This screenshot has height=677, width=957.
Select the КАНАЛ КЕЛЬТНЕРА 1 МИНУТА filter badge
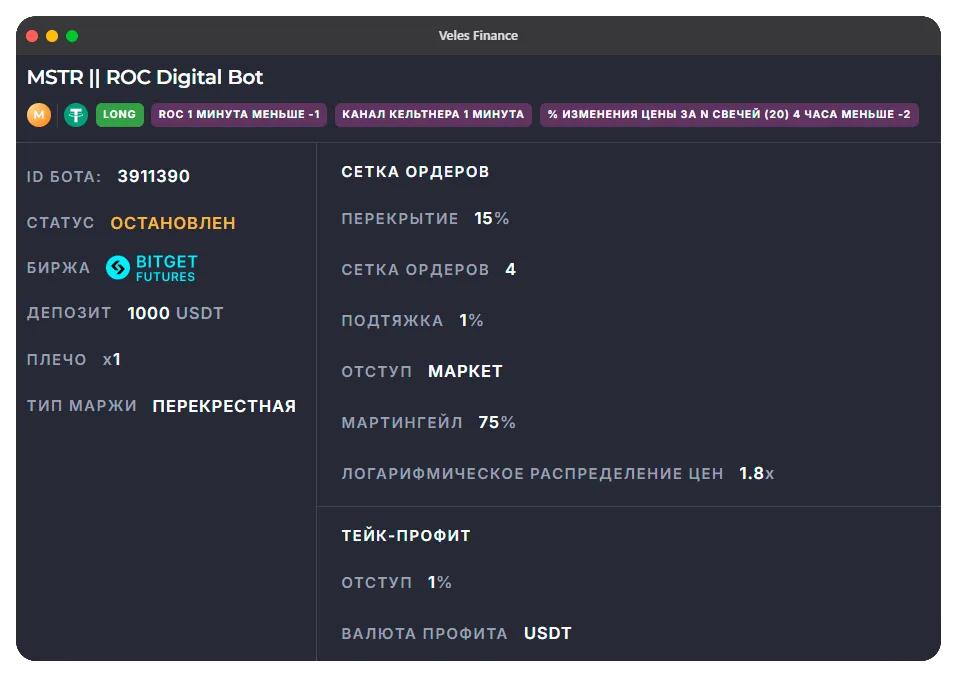tap(432, 115)
